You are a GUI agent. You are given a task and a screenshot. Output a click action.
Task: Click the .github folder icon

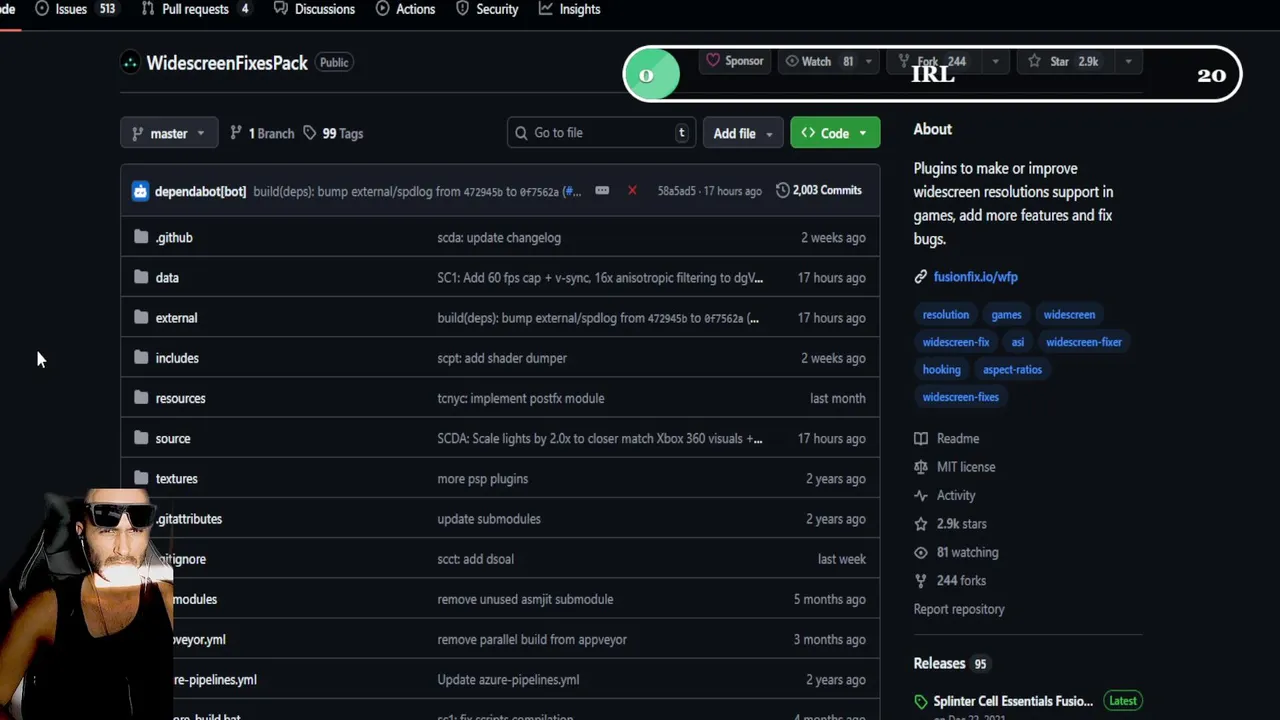click(141, 237)
